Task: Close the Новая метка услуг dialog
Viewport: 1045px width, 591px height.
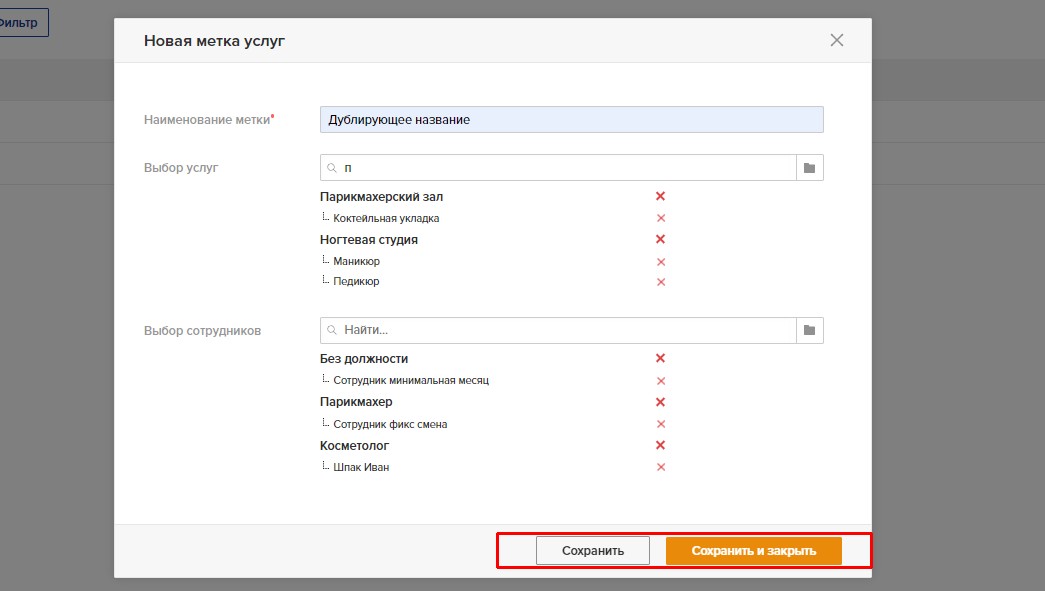Action: (x=836, y=40)
